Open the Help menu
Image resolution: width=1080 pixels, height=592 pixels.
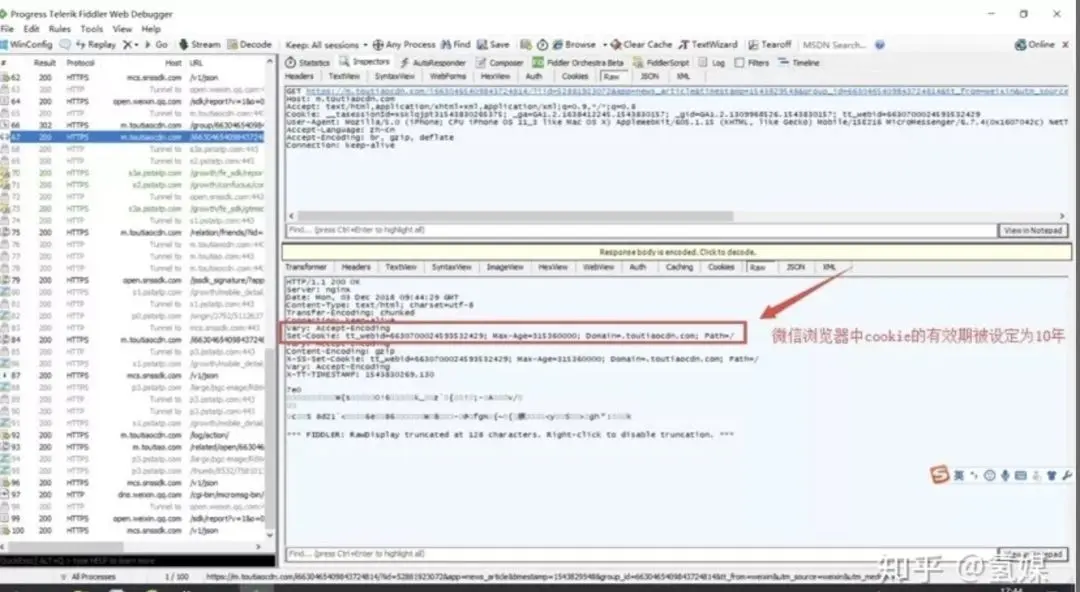click(x=151, y=29)
